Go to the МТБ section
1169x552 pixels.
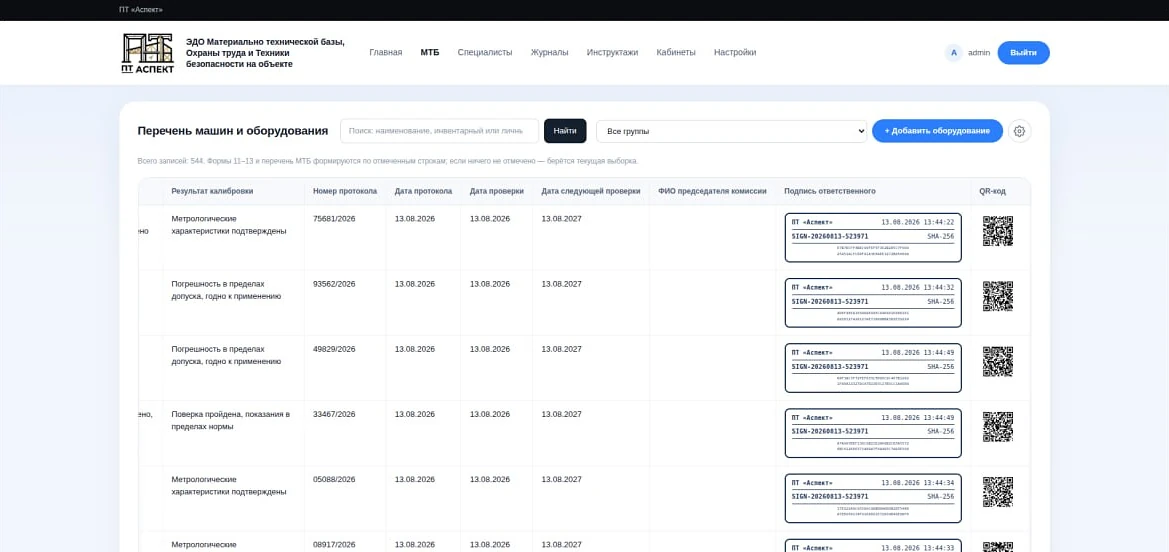[429, 52]
